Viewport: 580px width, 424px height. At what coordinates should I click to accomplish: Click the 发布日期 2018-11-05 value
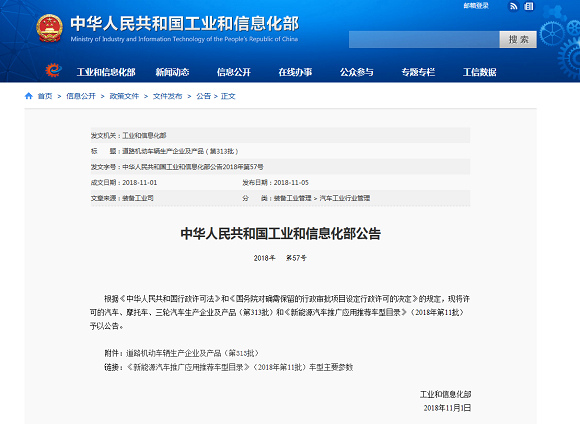[291, 182]
